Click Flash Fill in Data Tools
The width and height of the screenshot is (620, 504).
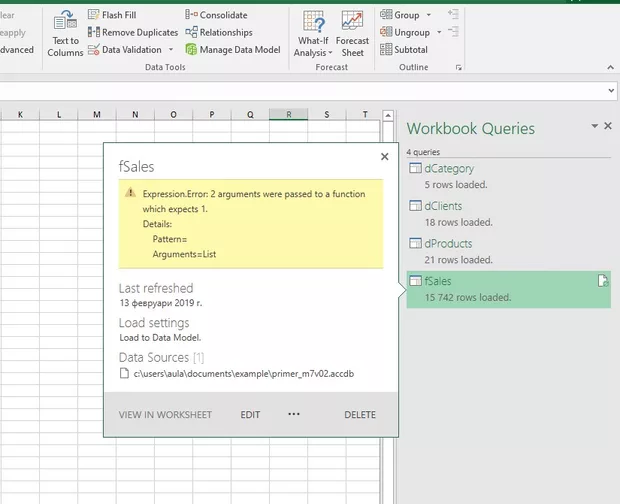[x=118, y=15]
